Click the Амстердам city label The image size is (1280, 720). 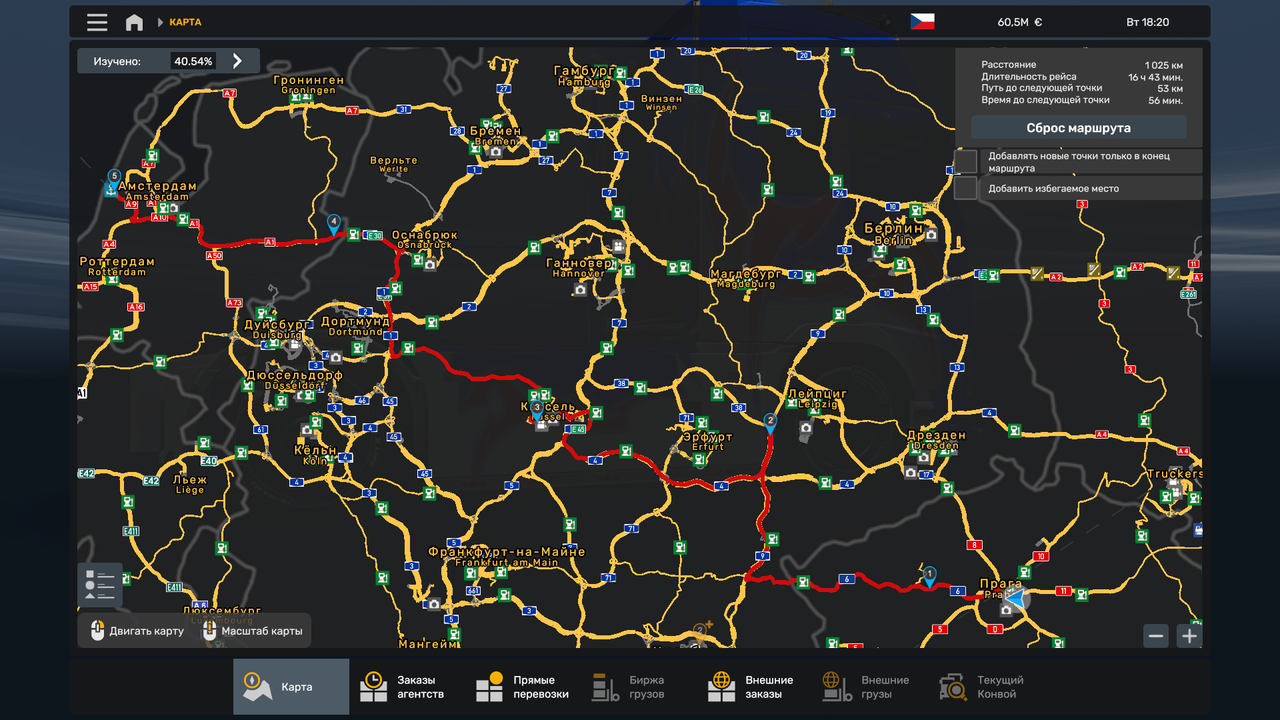pyautogui.click(x=157, y=186)
